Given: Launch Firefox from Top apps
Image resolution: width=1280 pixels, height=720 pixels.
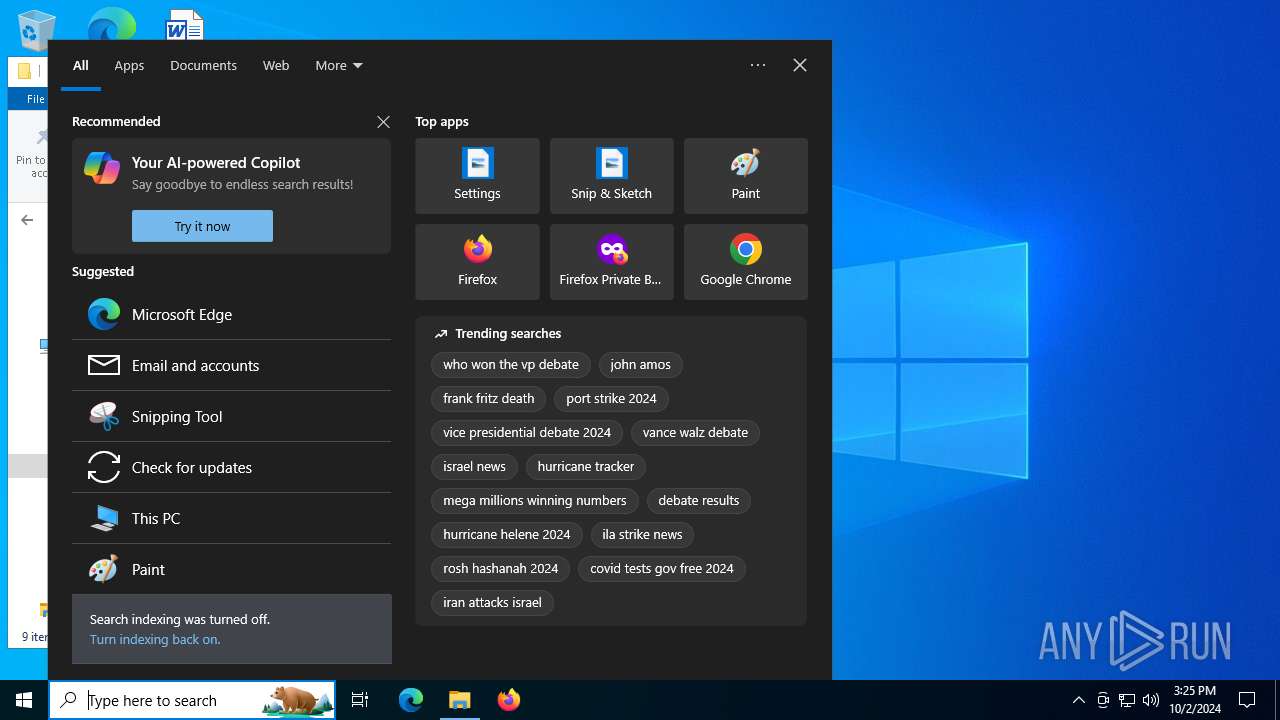Looking at the screenshot, I should click(477, 262).
